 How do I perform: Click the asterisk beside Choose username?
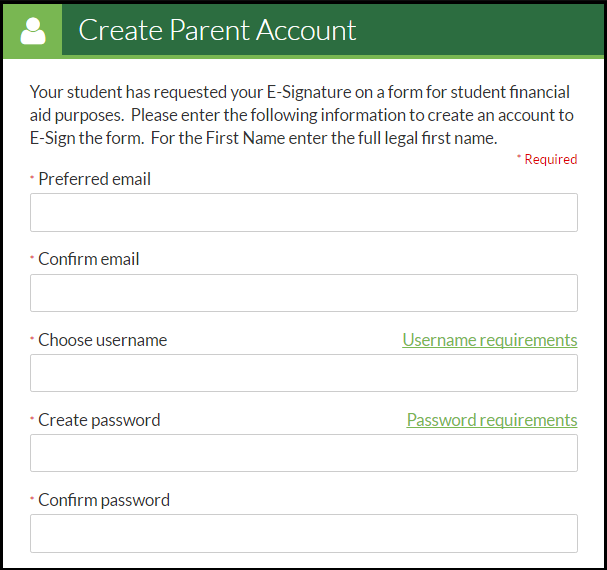[32, 338]
